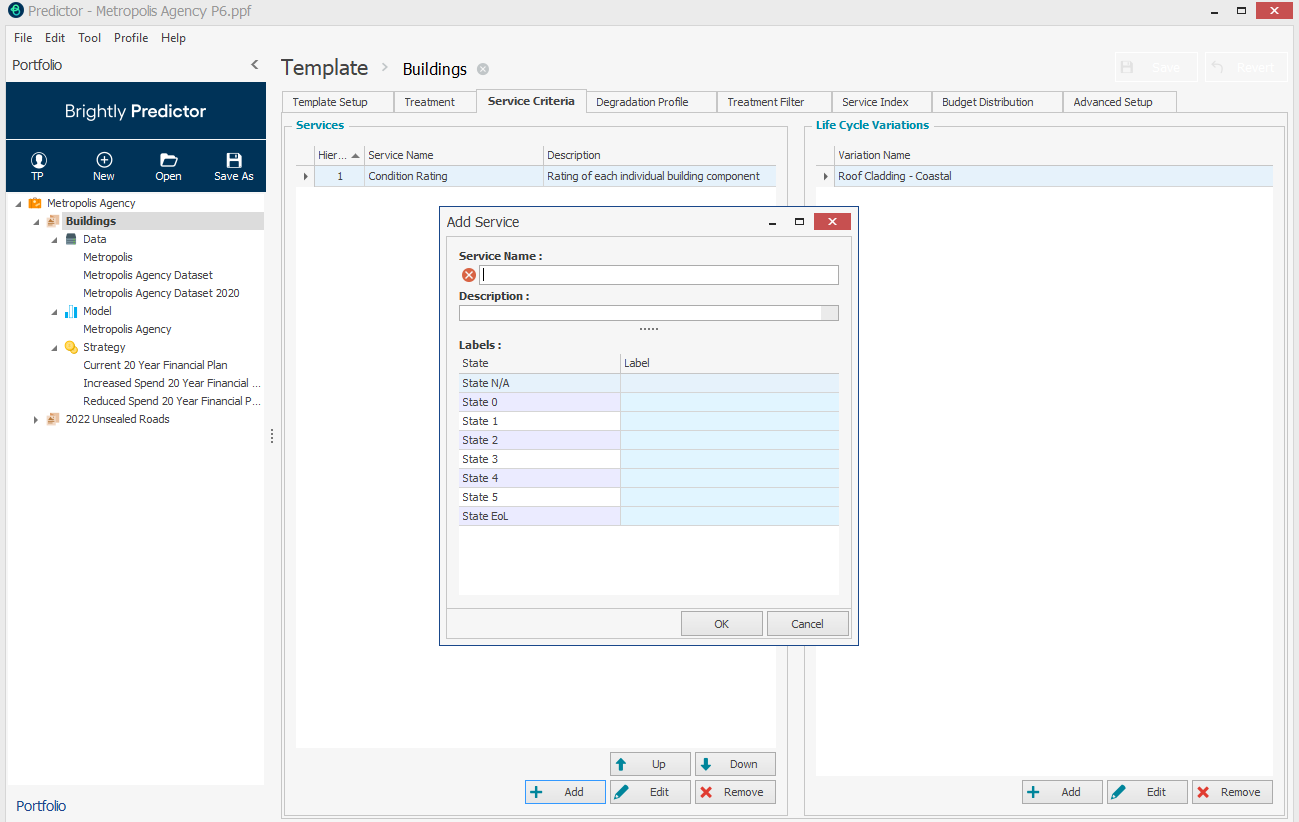Open the Profile menu

click(131, 38)
